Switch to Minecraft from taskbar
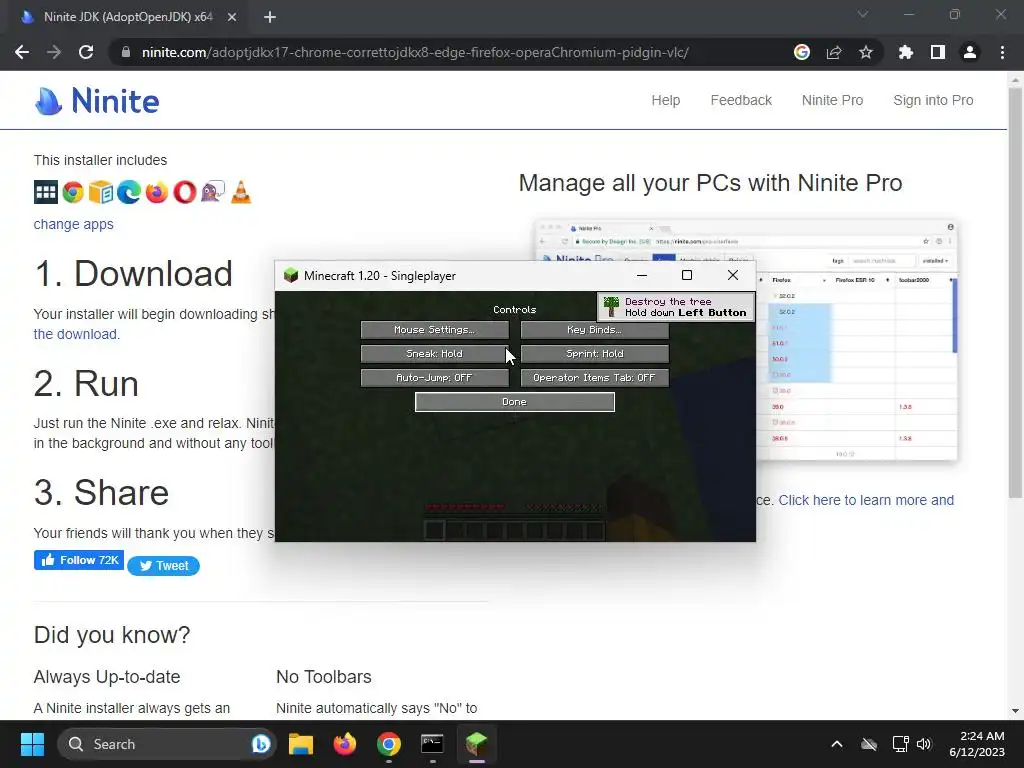Screen dimensions: 1024x768 476,744
